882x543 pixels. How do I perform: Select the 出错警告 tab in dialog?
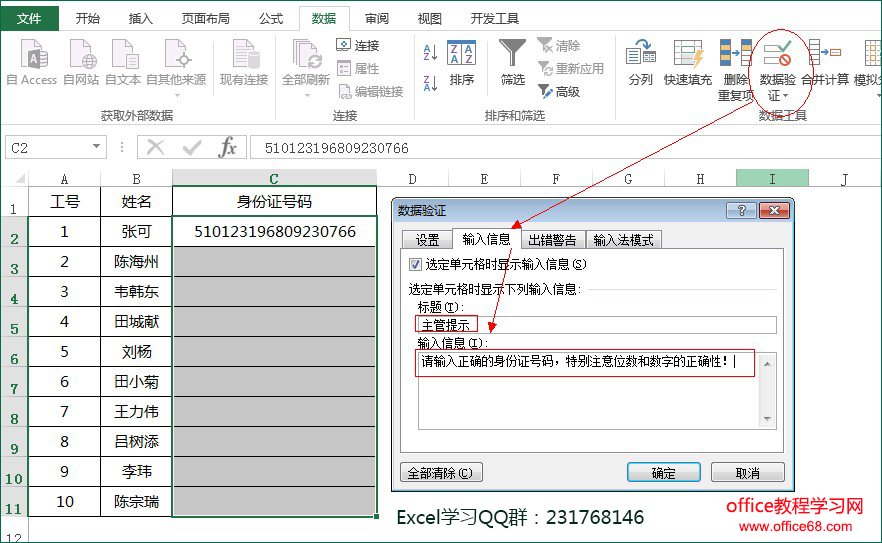click(x=552, y=240)
